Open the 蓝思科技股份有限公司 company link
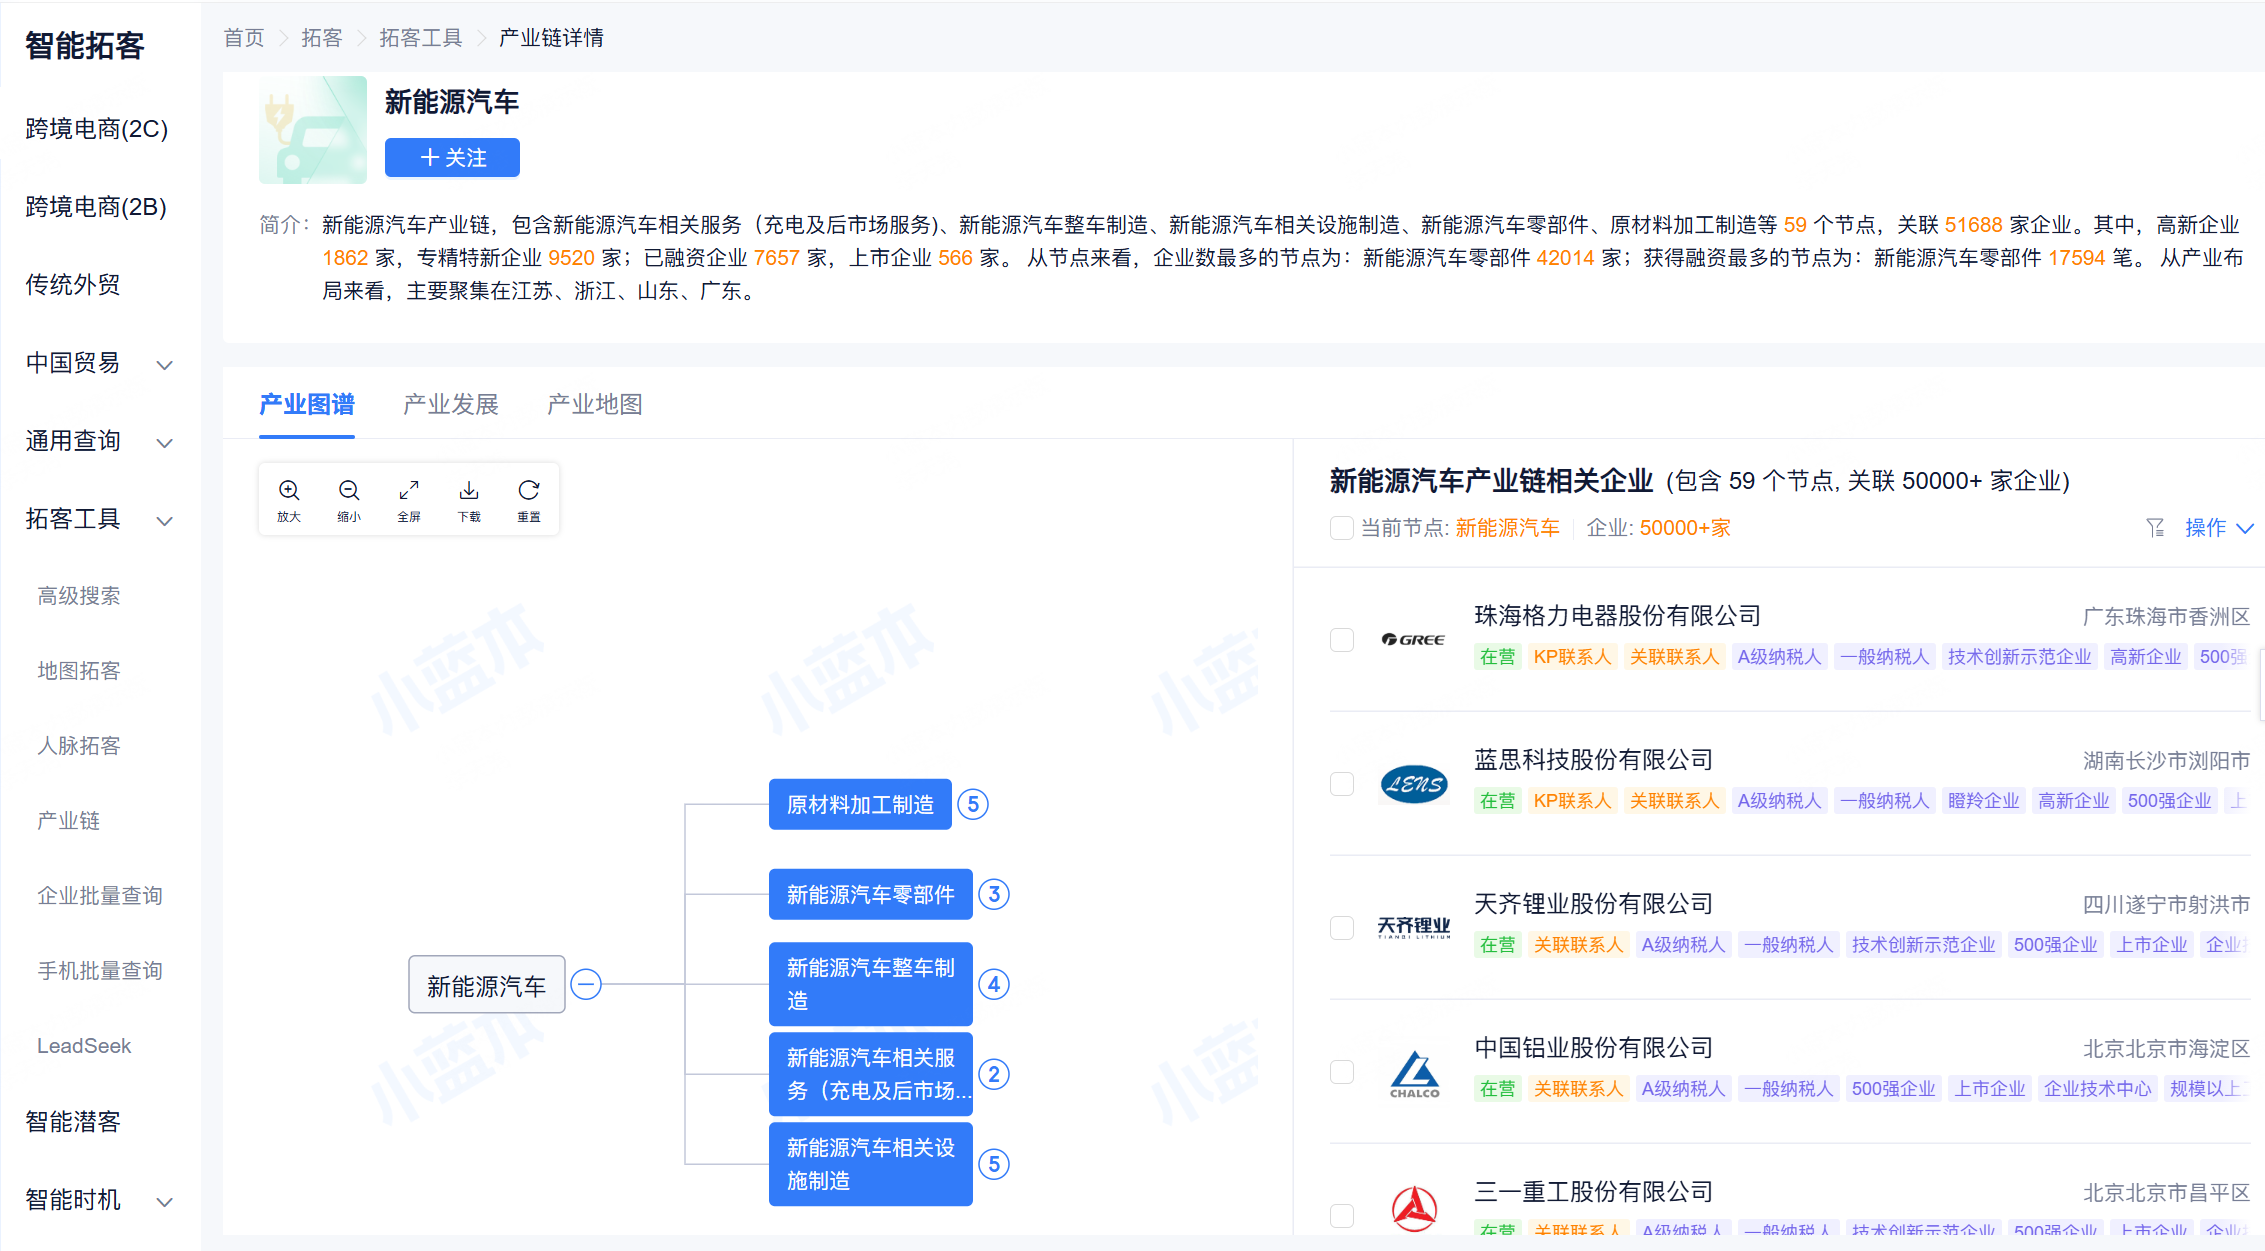Image resolution: width=2265 pixels, height=1251 pixels. point(1593,760)
